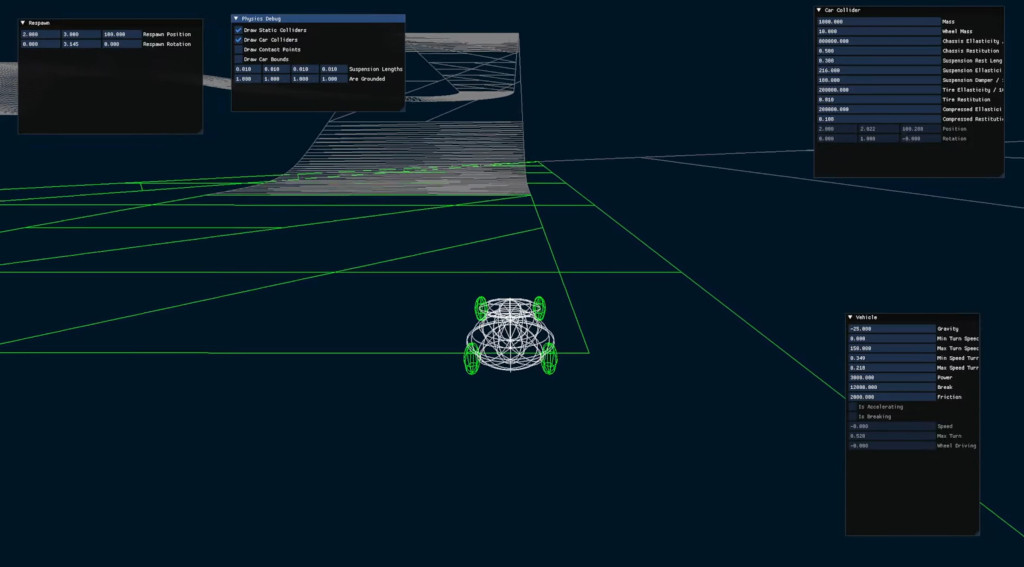Collapse the Physics Debug window arrow

point(236,18)
